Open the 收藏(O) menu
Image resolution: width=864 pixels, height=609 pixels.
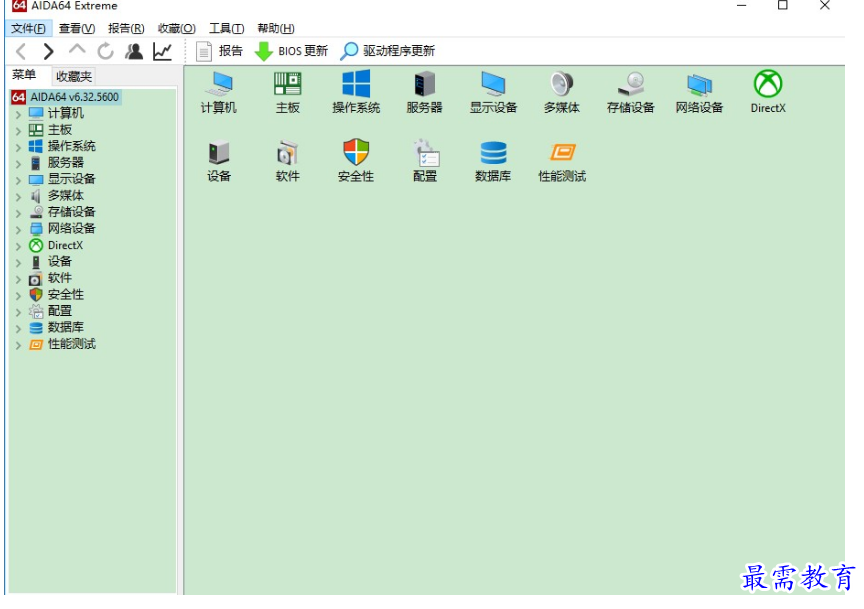click(176, 28)
